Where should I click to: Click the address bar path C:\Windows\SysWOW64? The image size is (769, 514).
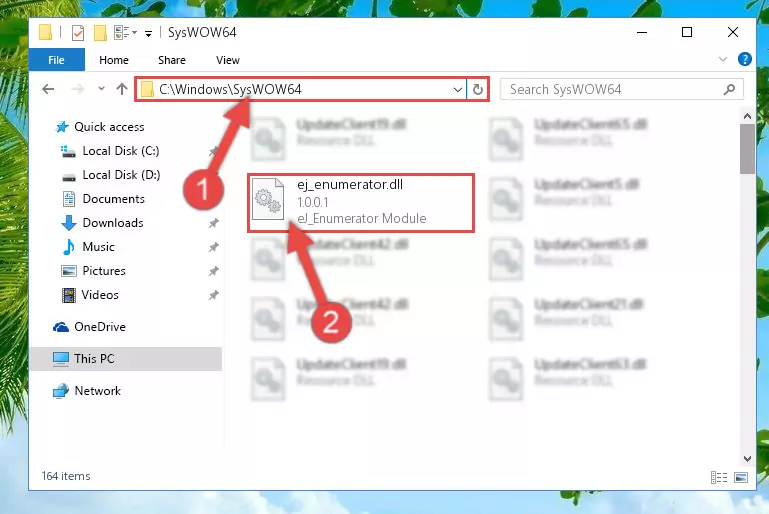point(230,89)
